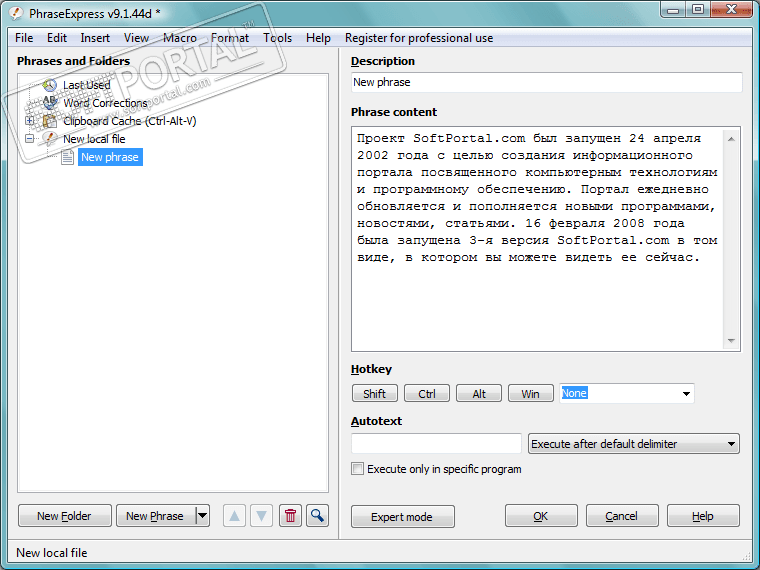Enable Execute only in specific program
This screenshot has width=760, height=570.
pos(357,469)
